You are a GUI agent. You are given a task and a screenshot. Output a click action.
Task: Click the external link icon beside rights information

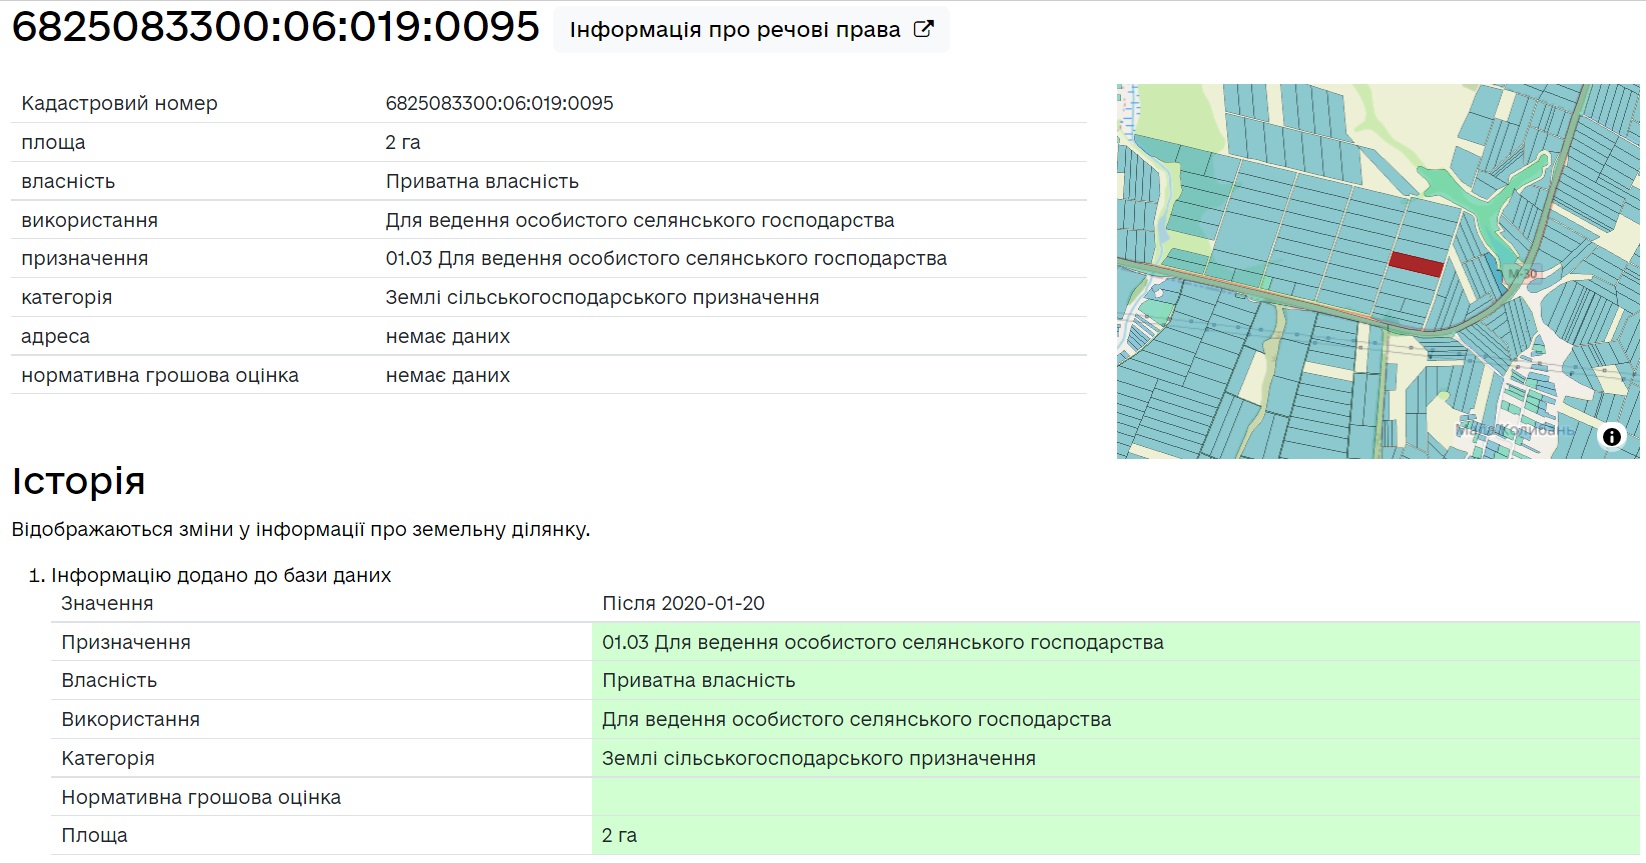(x=923, y=29)
